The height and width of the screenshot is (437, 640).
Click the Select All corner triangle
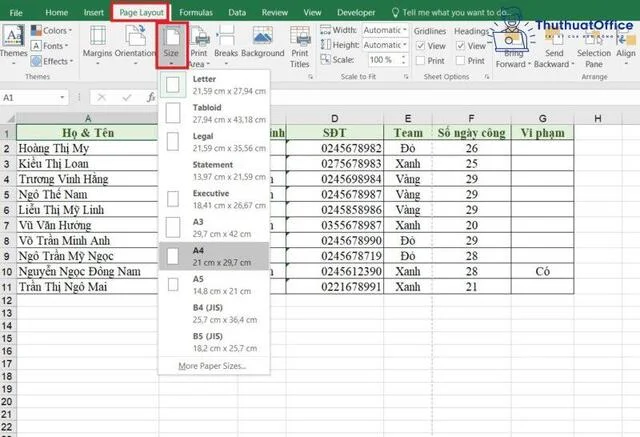pos(11,118)
